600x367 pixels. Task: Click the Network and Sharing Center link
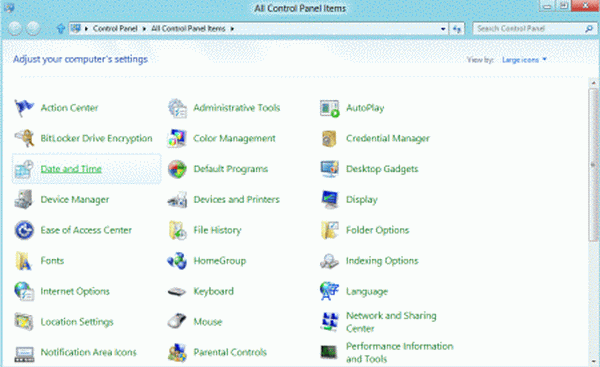[391, 322]
